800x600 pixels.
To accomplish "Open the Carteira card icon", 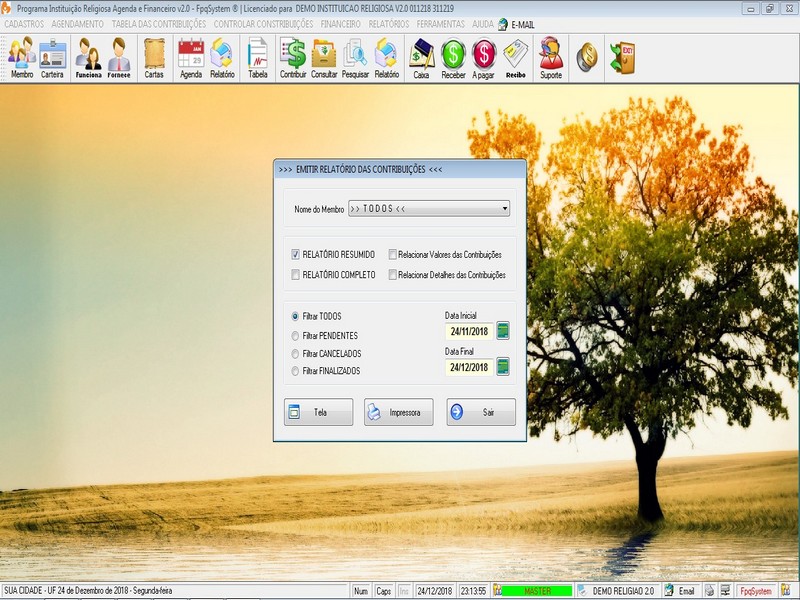I will tap(53, 58).
